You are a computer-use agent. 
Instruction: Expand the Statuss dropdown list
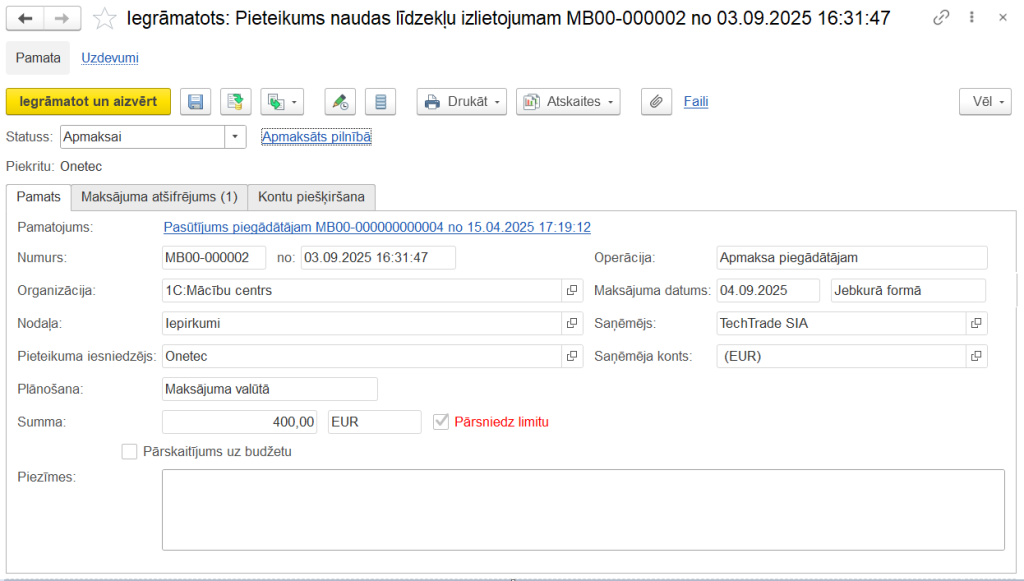(235, 136)
